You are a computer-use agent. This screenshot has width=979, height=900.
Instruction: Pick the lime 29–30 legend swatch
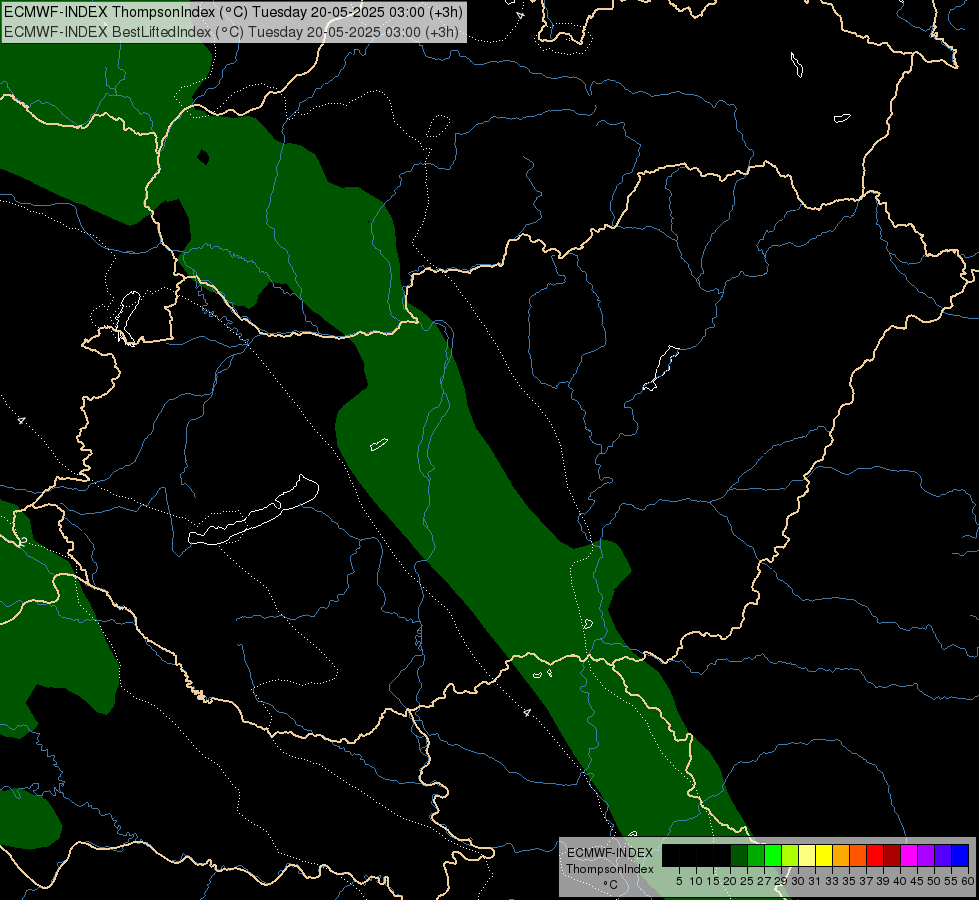click(790, 855)
